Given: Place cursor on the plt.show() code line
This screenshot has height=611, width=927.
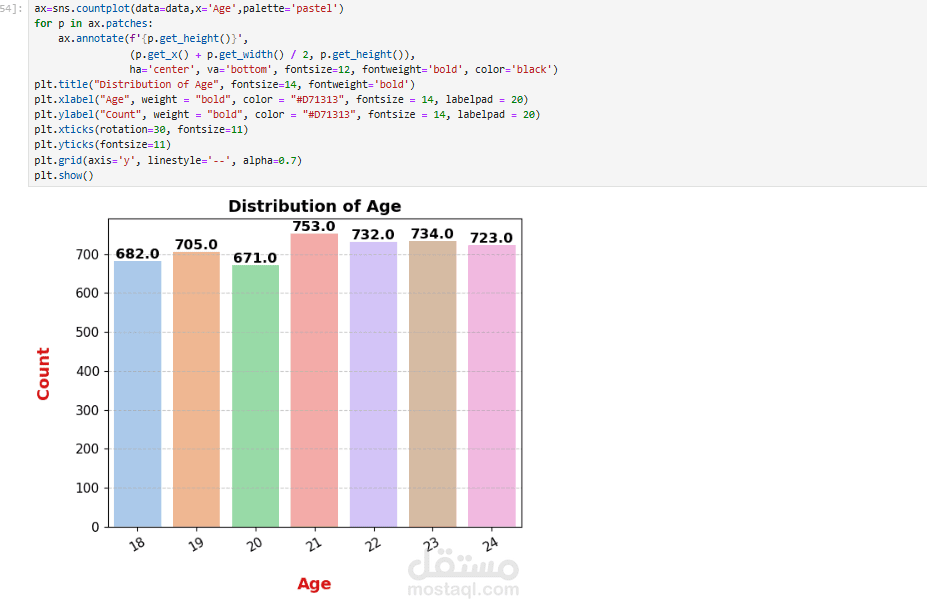Looking at the screenshot, I should [63, 175].
